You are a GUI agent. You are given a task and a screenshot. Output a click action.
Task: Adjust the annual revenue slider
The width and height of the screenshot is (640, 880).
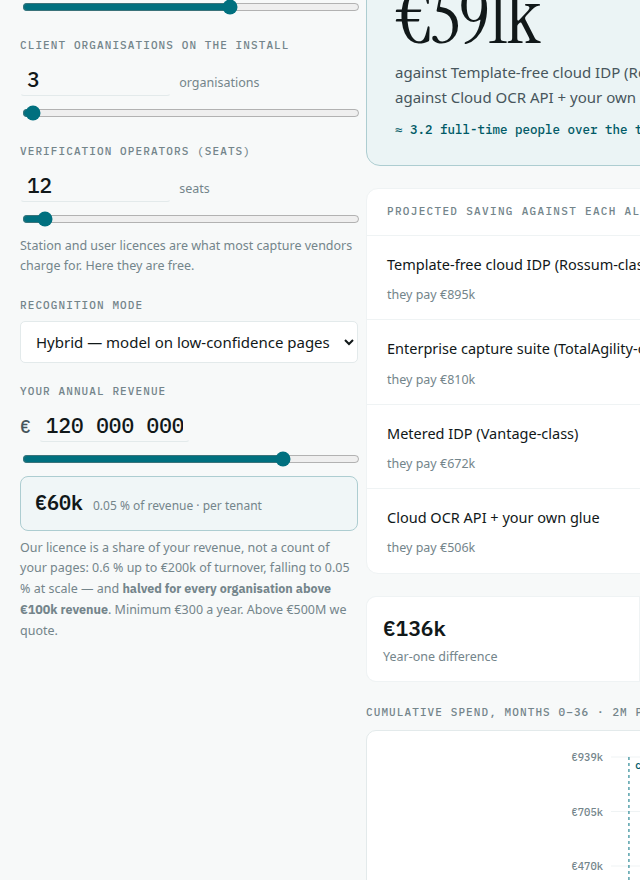[x=190, y=459]
